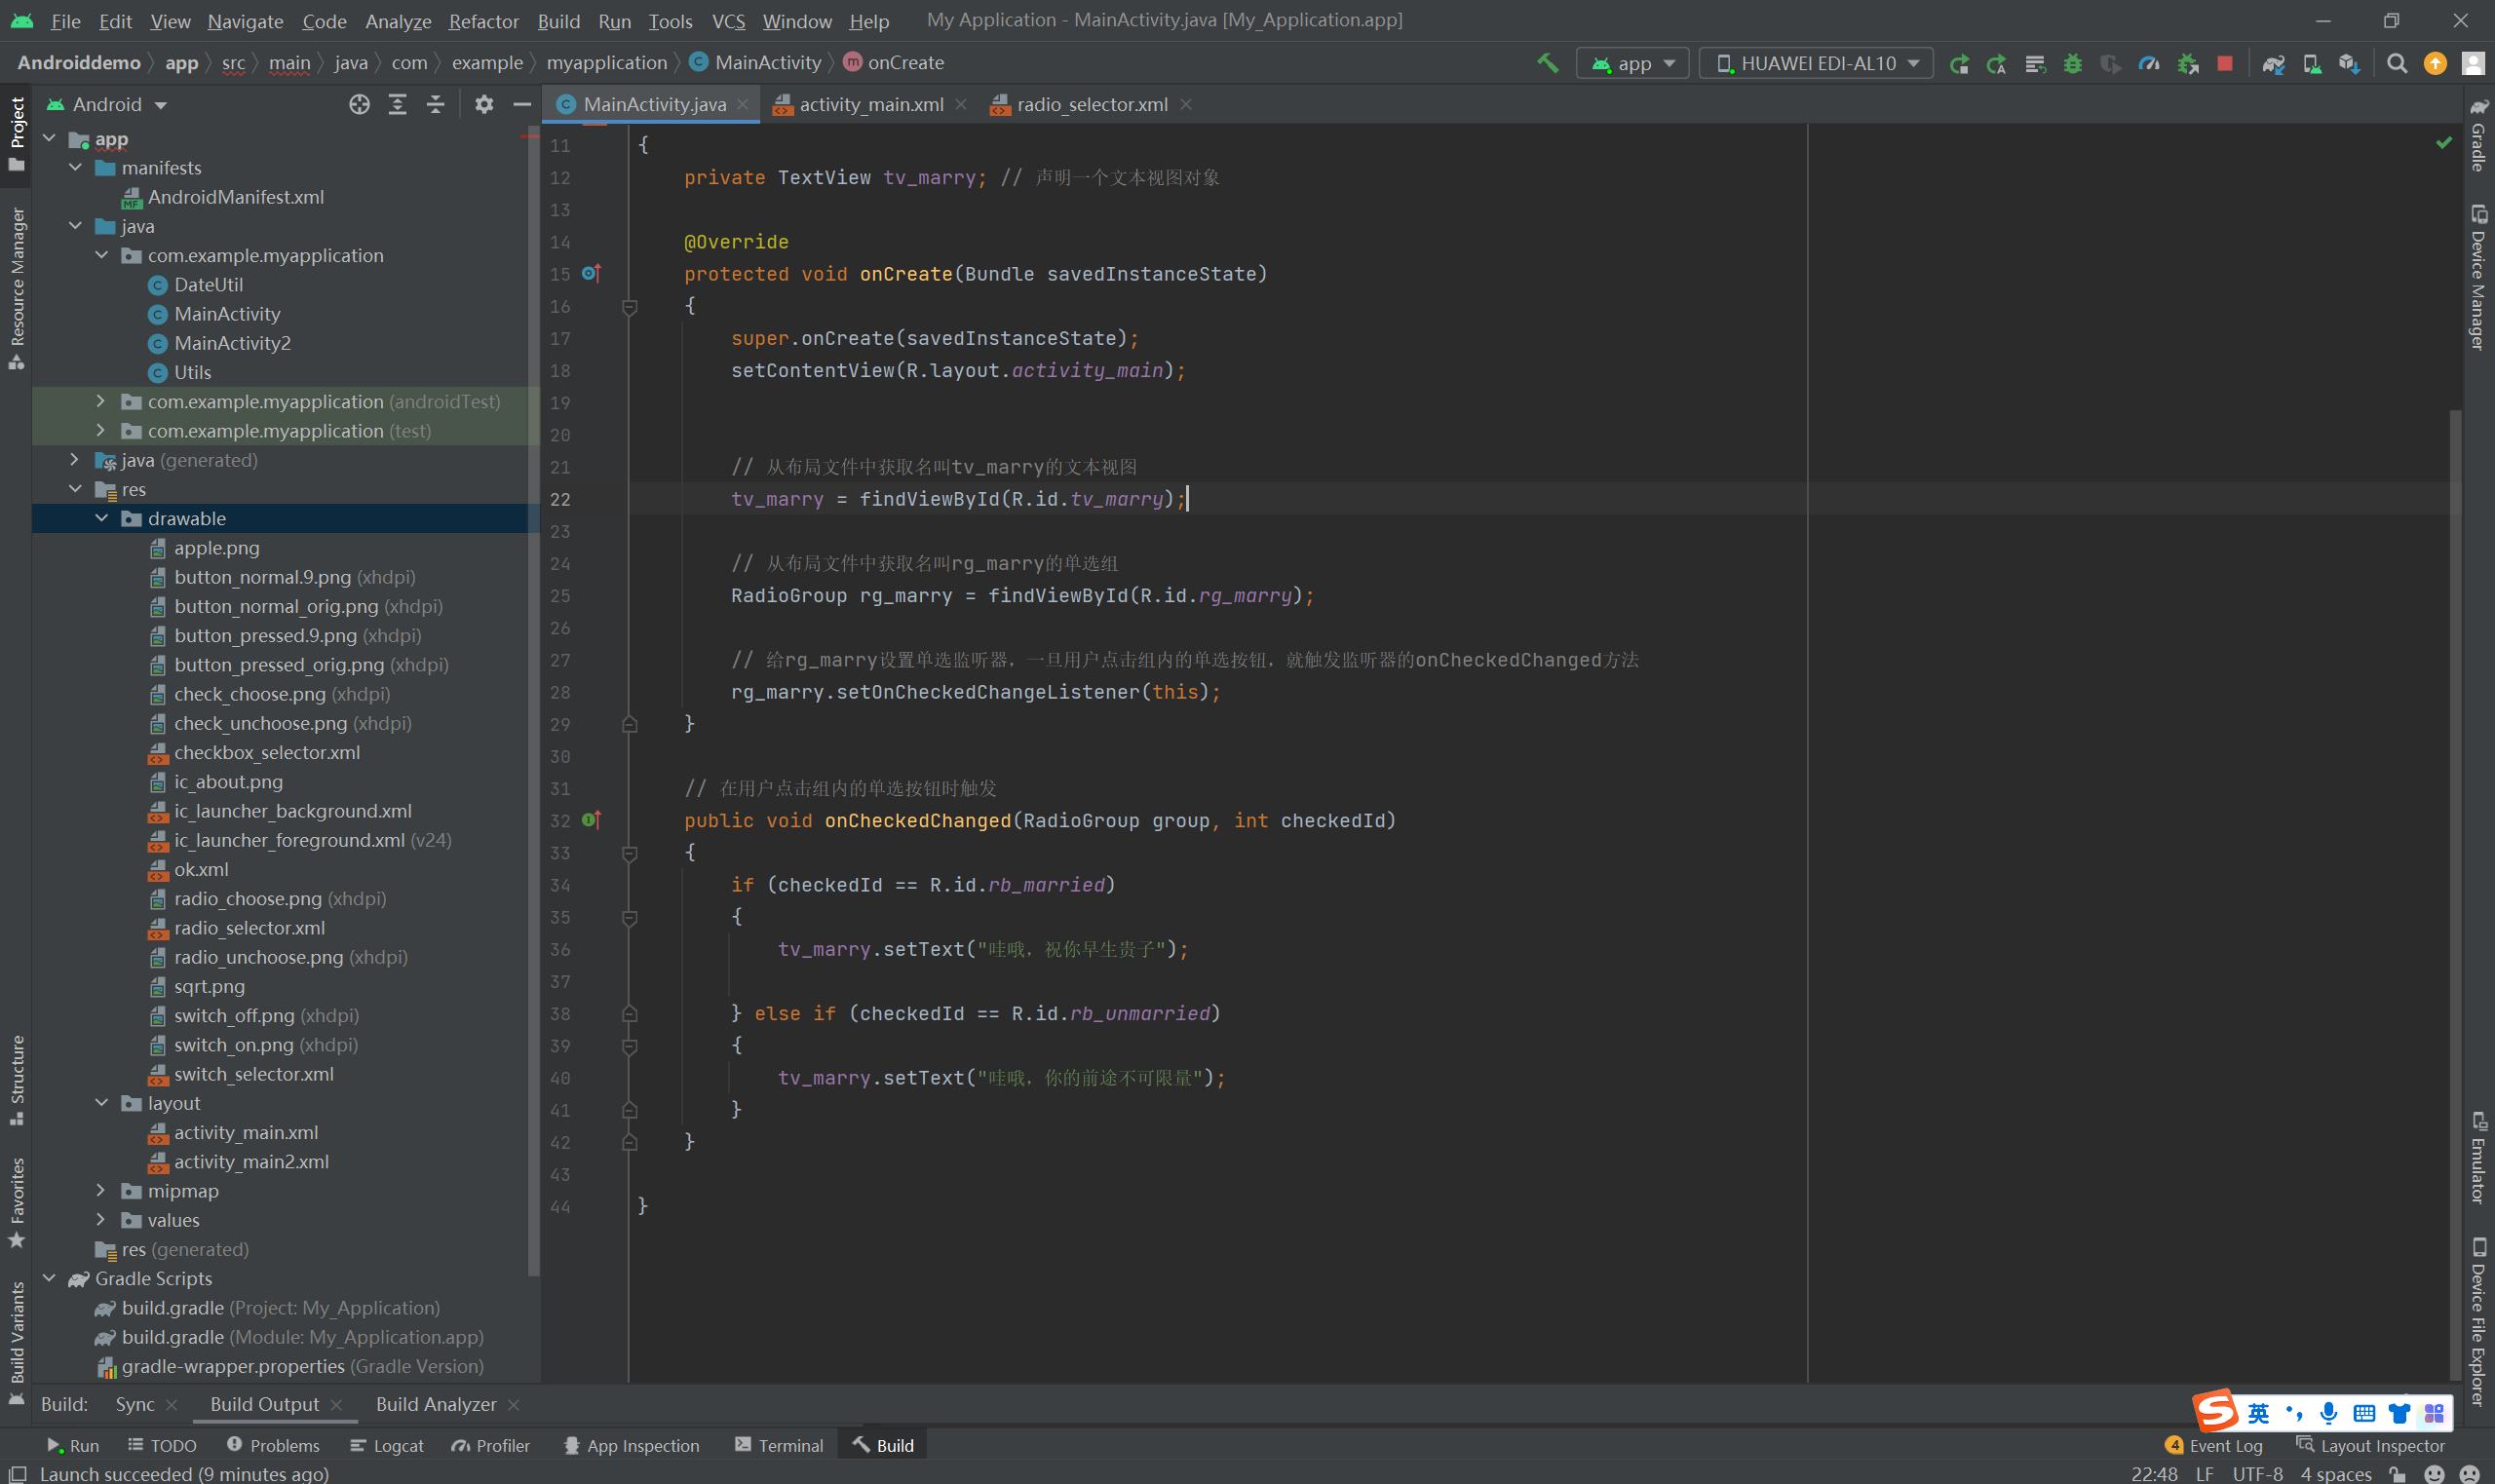The height and width of the screenshot is (1484, 2495).
Task: Open project panel gear options
Action: click(484, 104)
